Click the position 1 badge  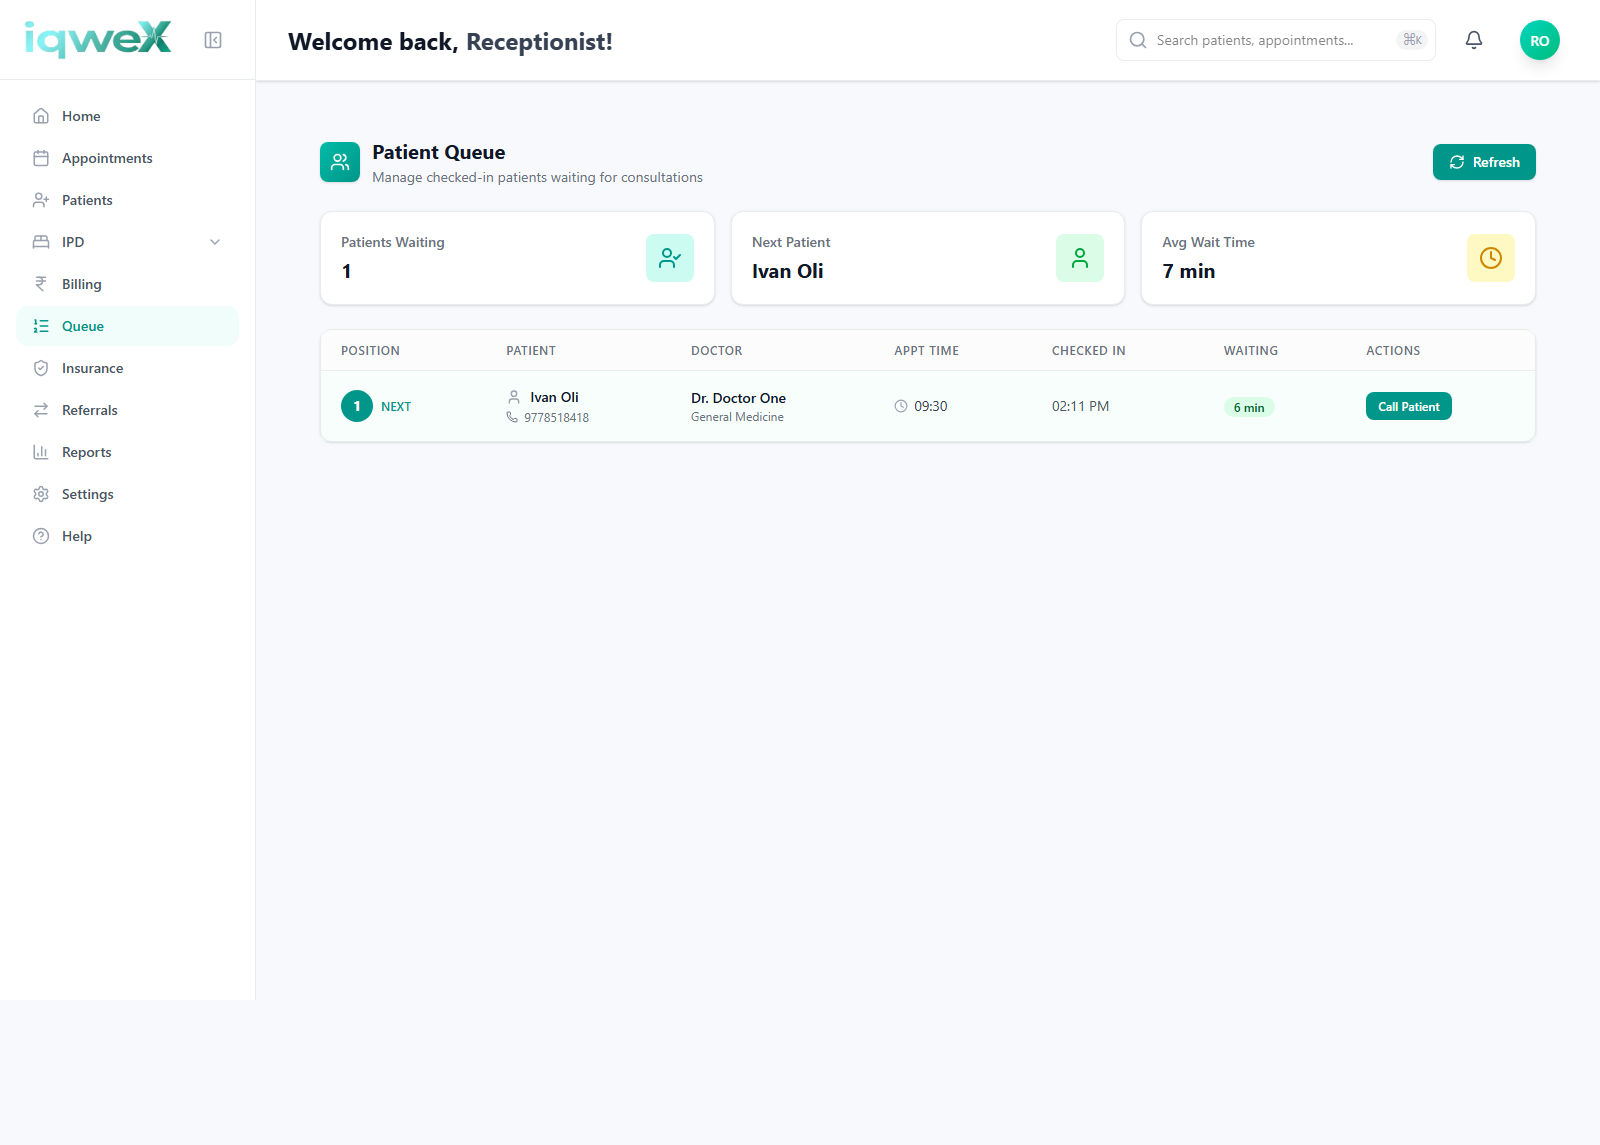coord(357,406)
